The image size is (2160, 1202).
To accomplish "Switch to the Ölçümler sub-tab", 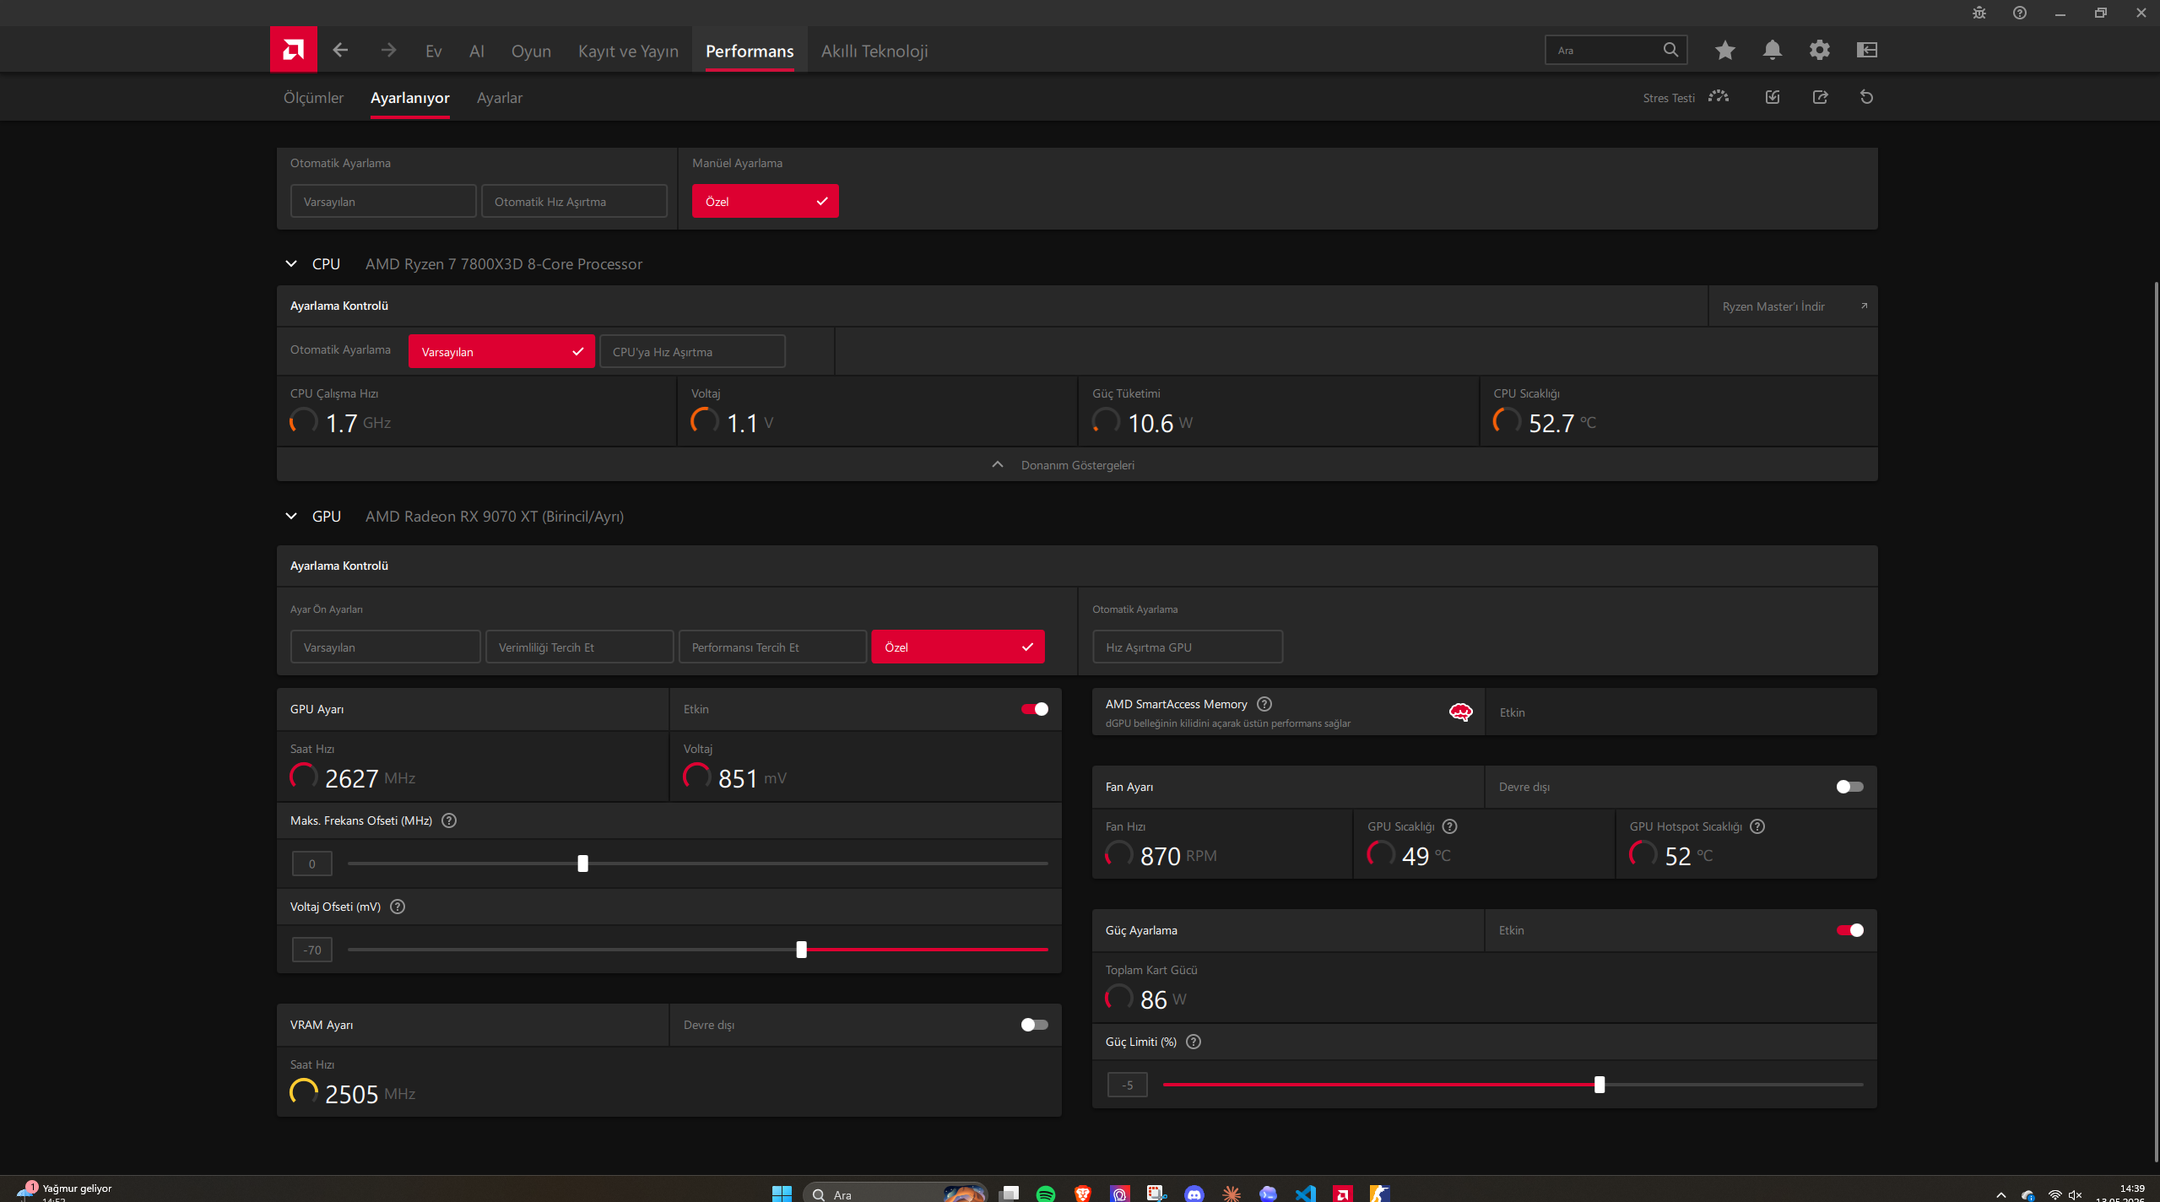I will point(313,98).
